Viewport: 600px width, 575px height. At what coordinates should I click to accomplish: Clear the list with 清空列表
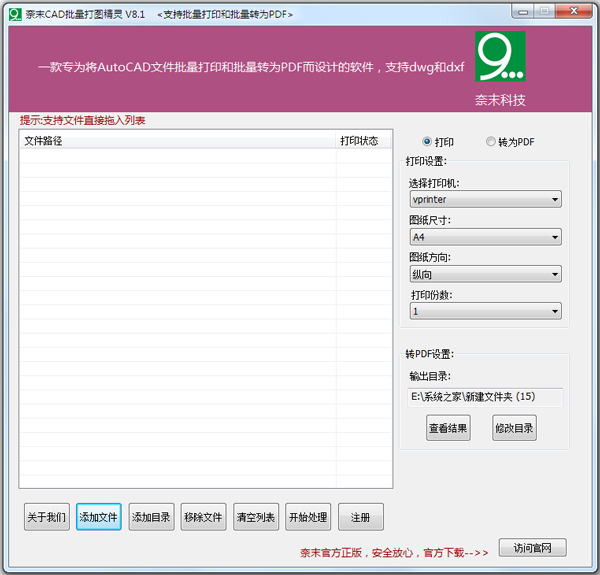click(x=255, y=517)
